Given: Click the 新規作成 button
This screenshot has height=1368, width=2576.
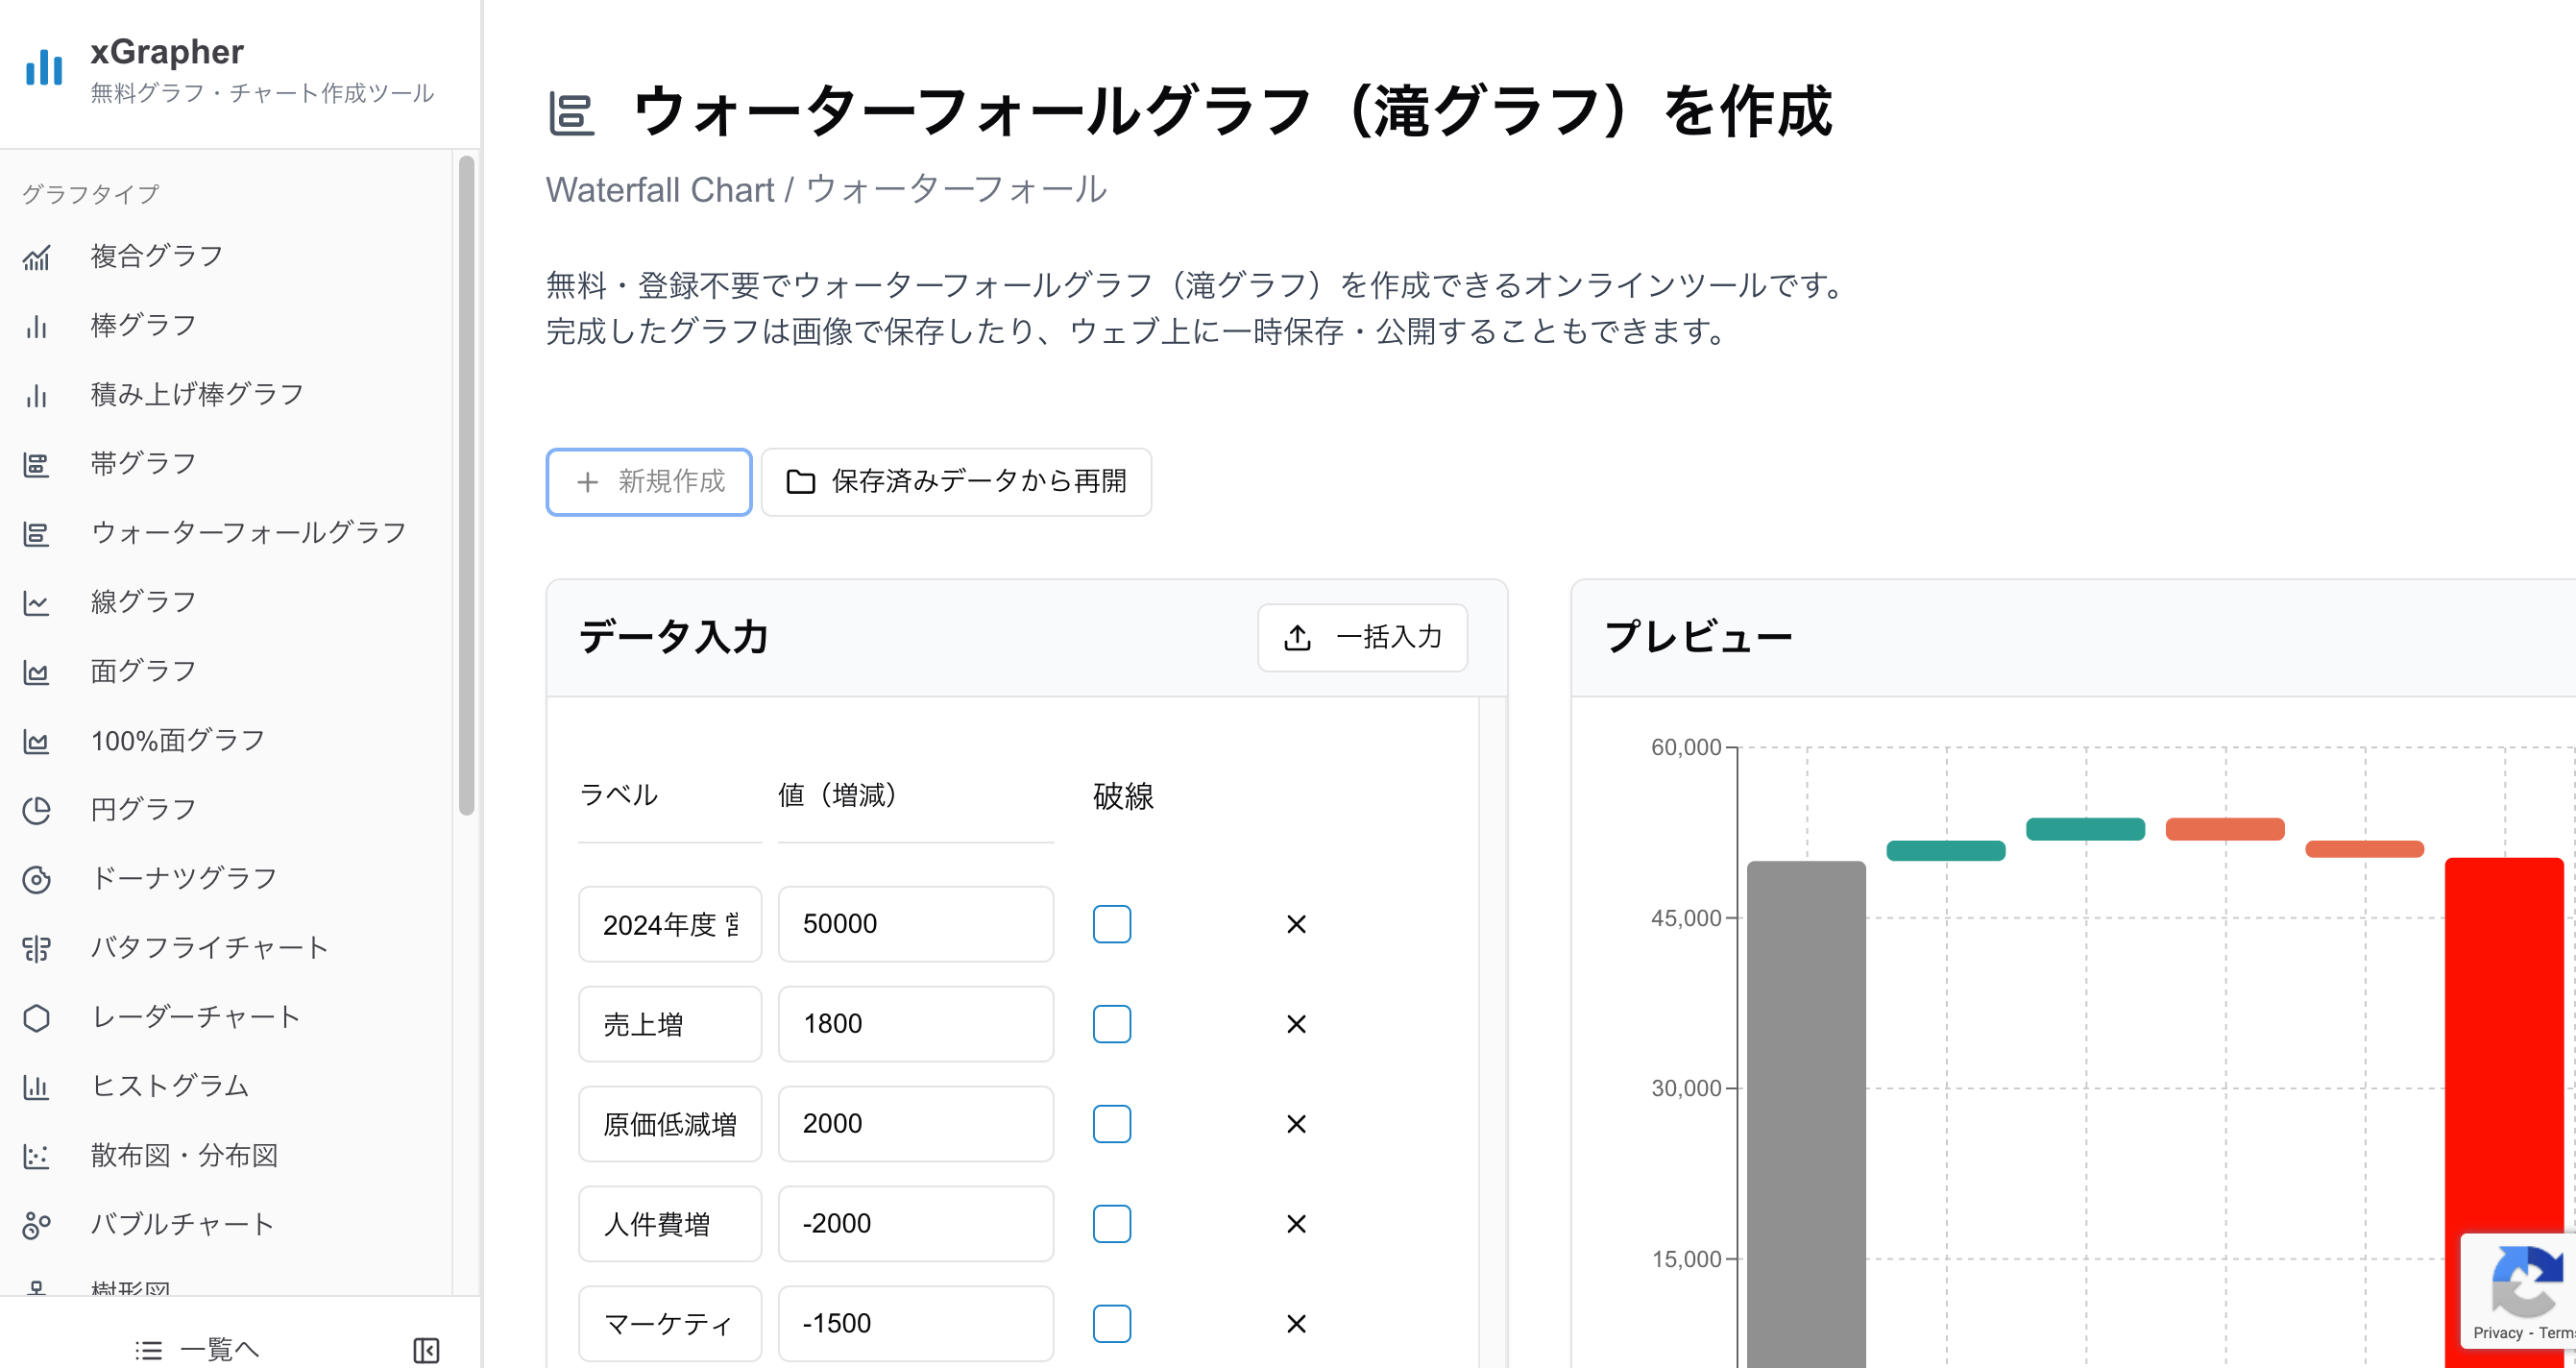Looking at the screenshot, I should point(648,482).
